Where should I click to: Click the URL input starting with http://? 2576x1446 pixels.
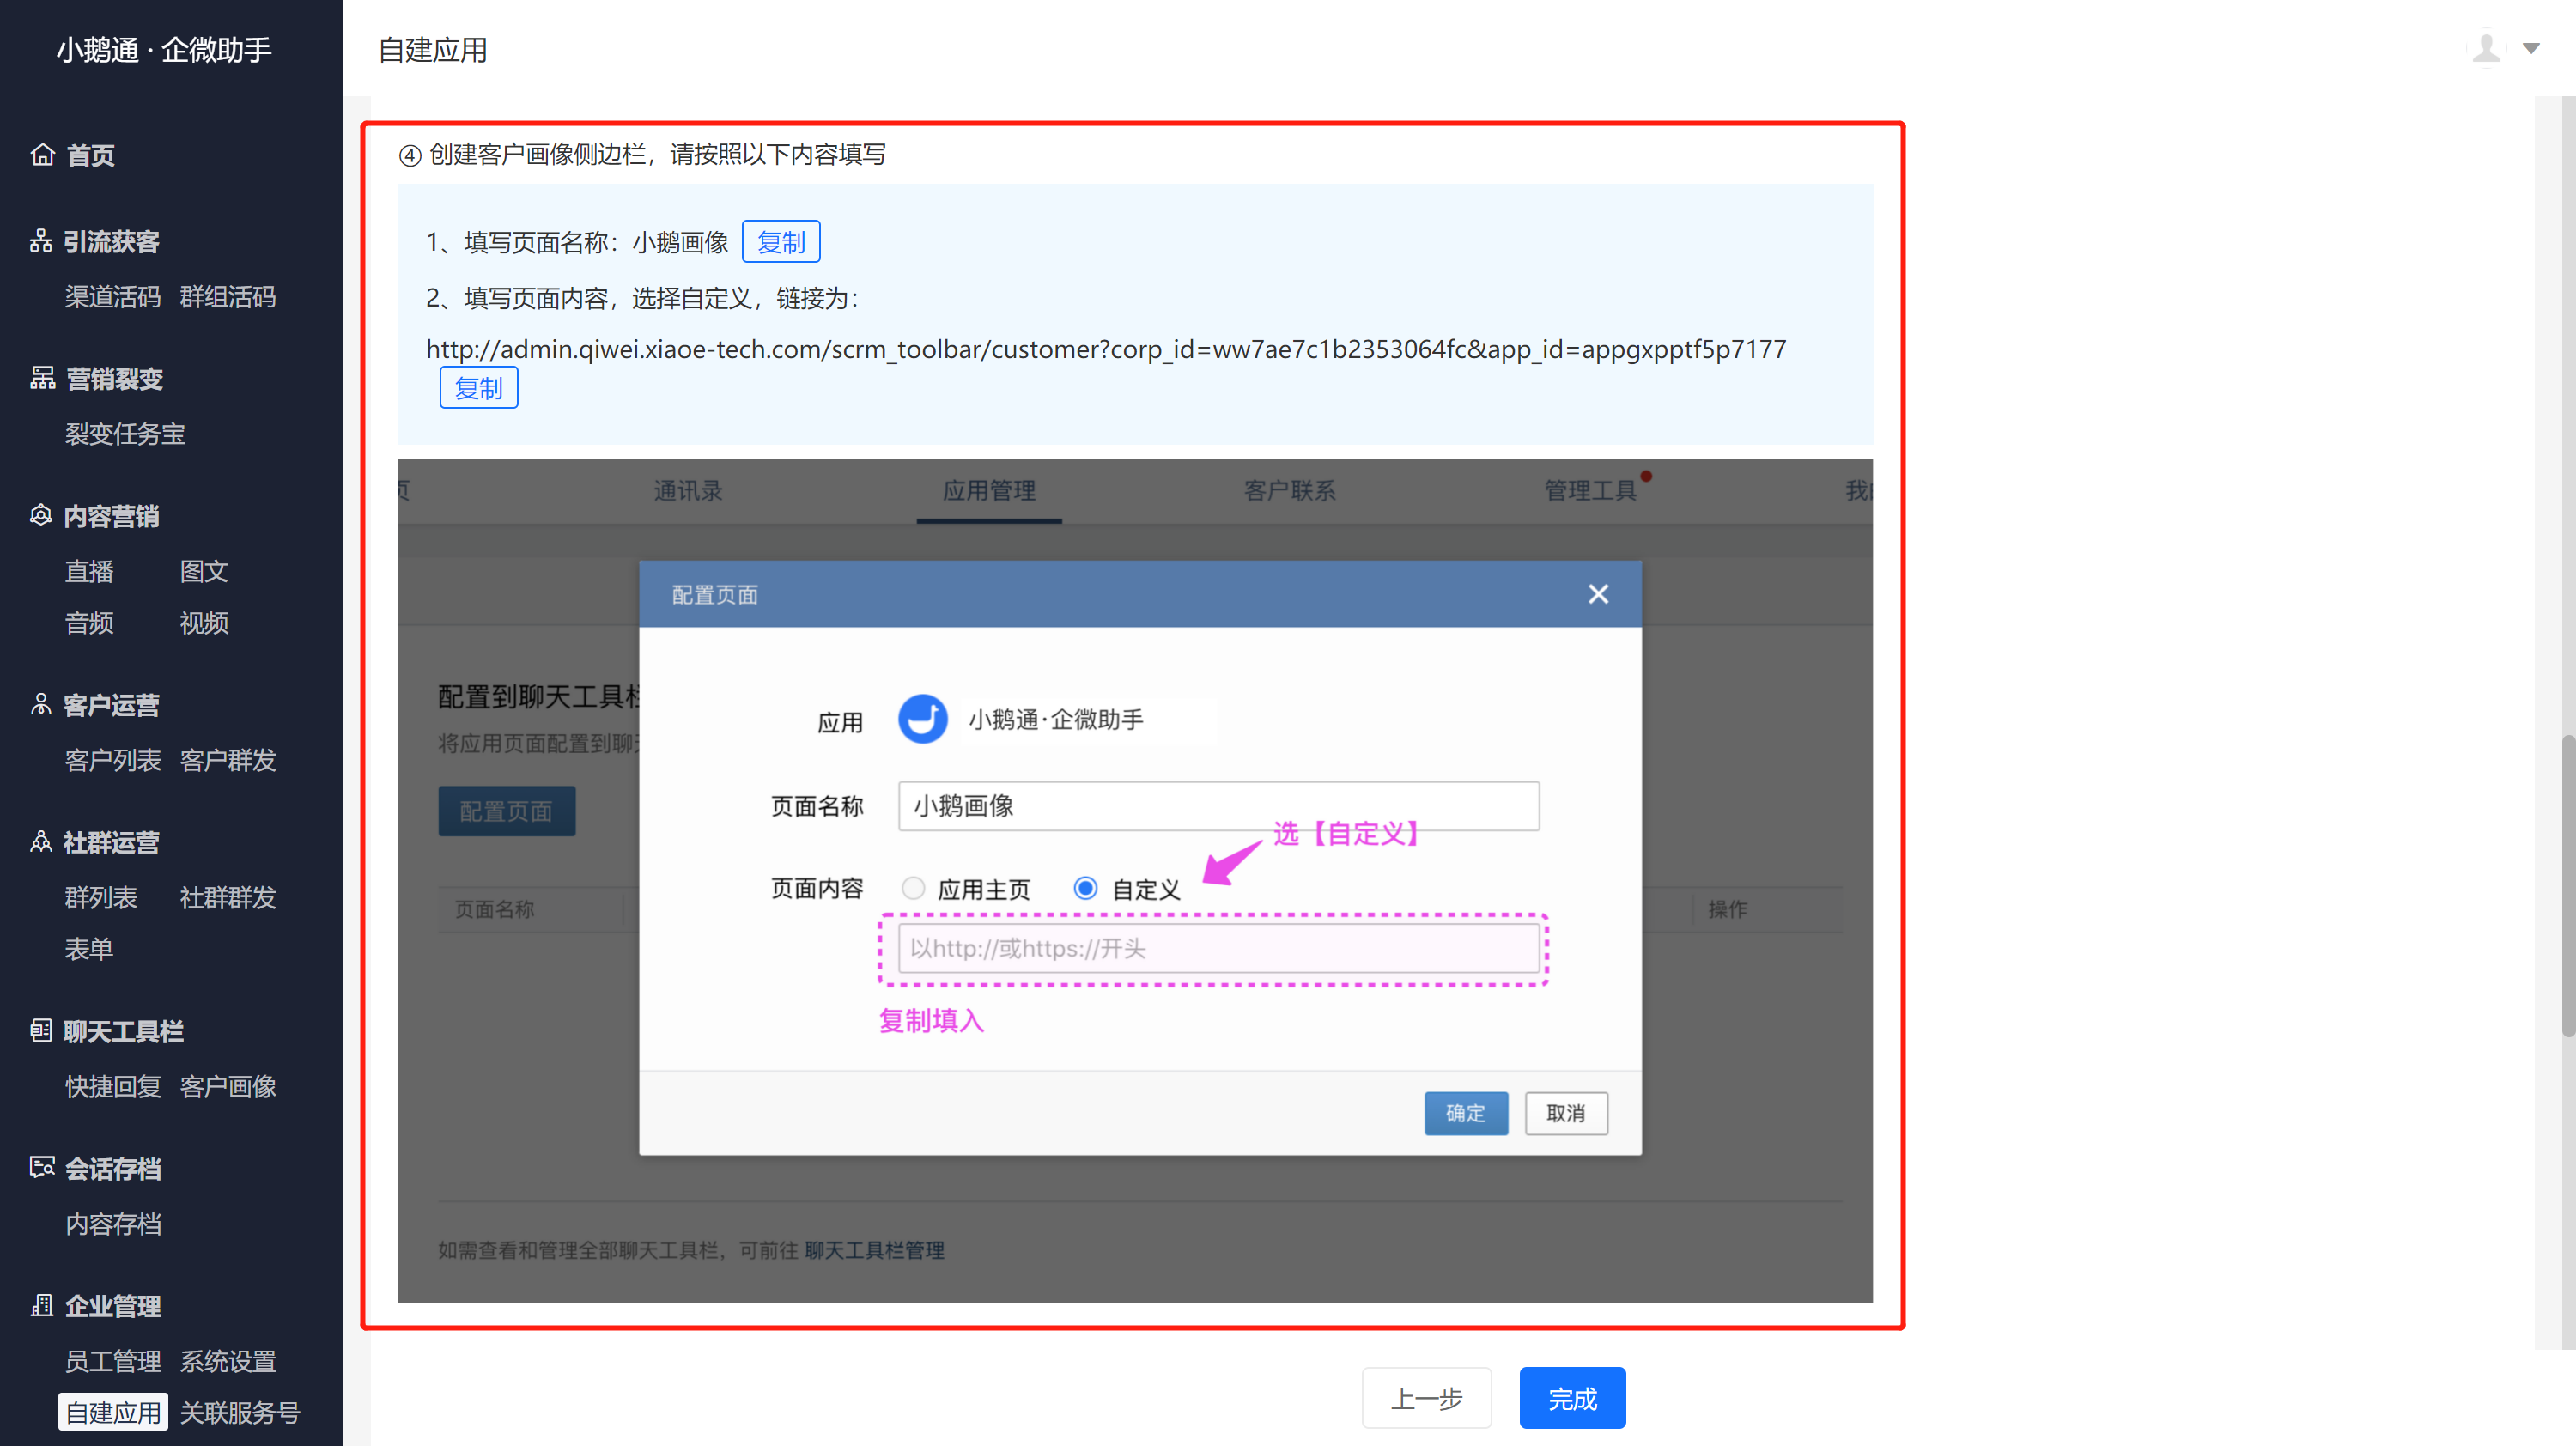1218,948
